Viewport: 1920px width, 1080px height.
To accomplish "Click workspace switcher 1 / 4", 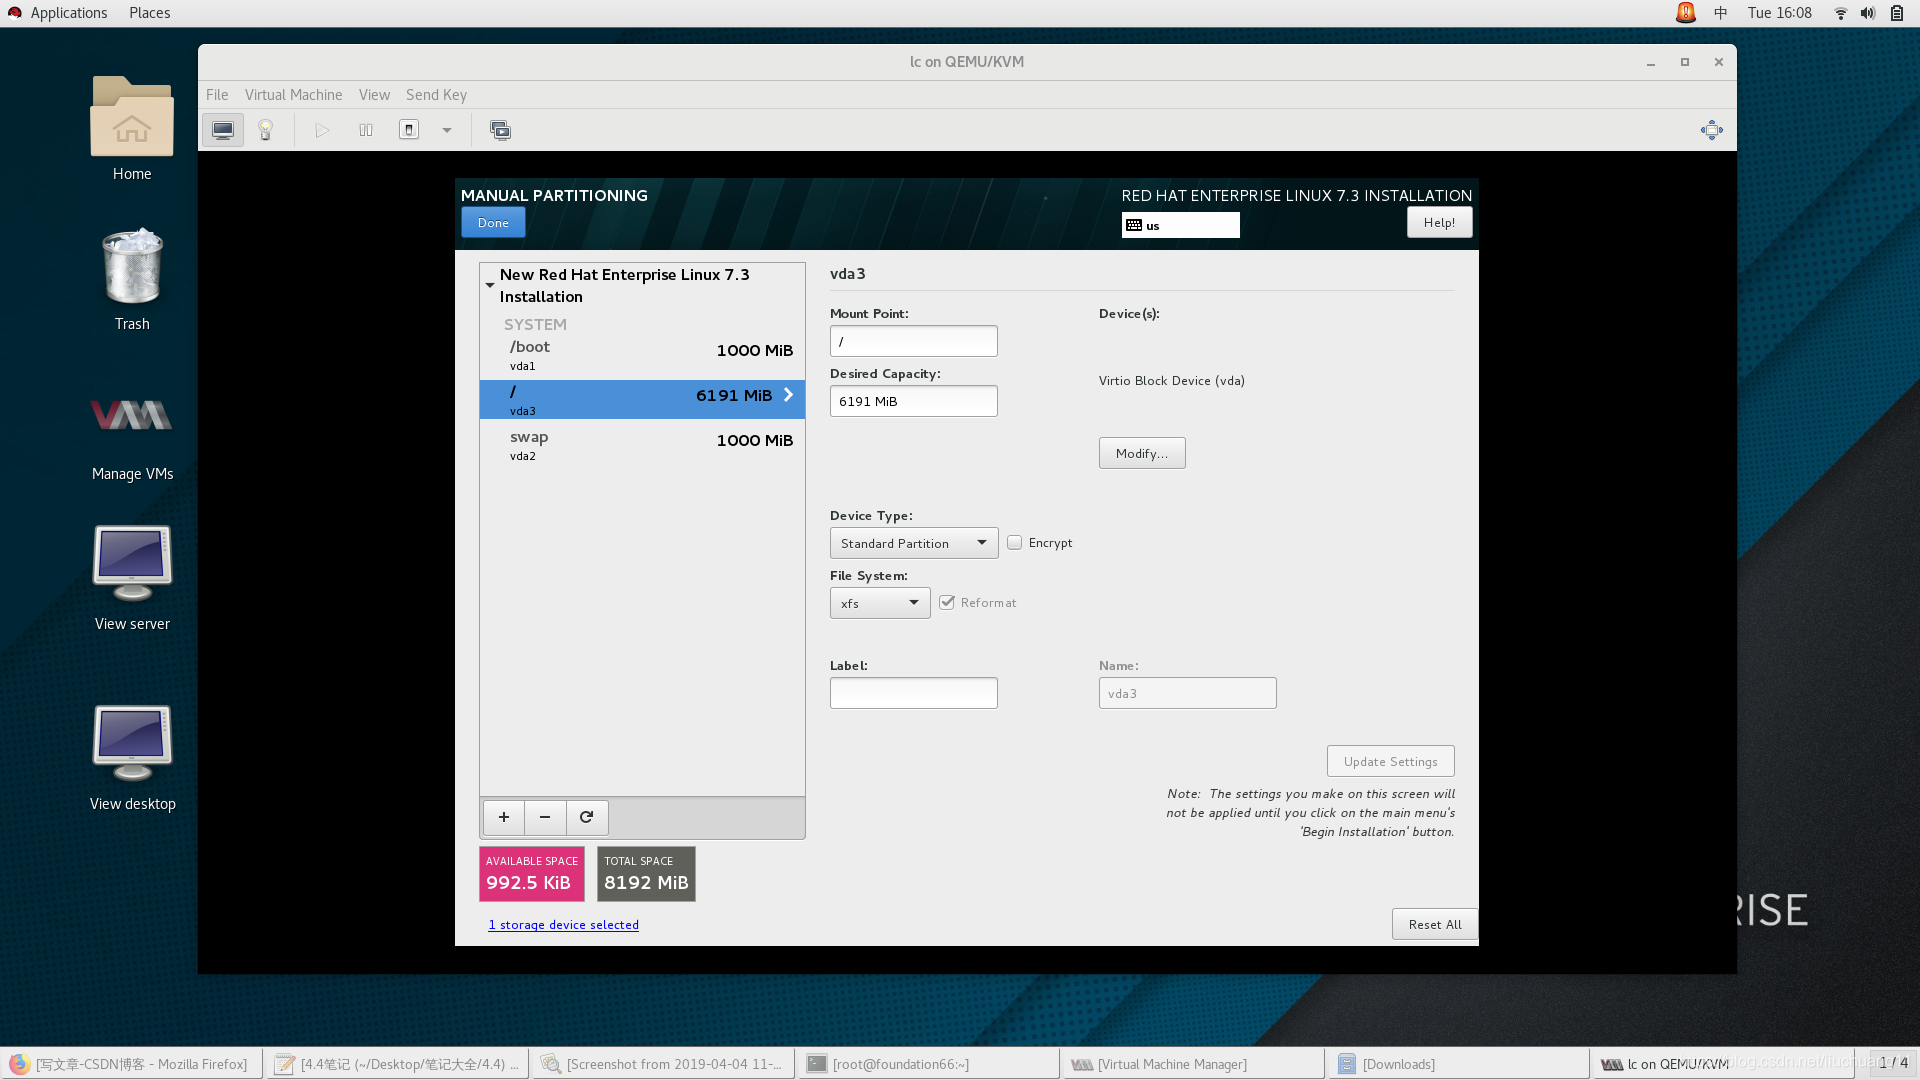I will 1893,1063.
